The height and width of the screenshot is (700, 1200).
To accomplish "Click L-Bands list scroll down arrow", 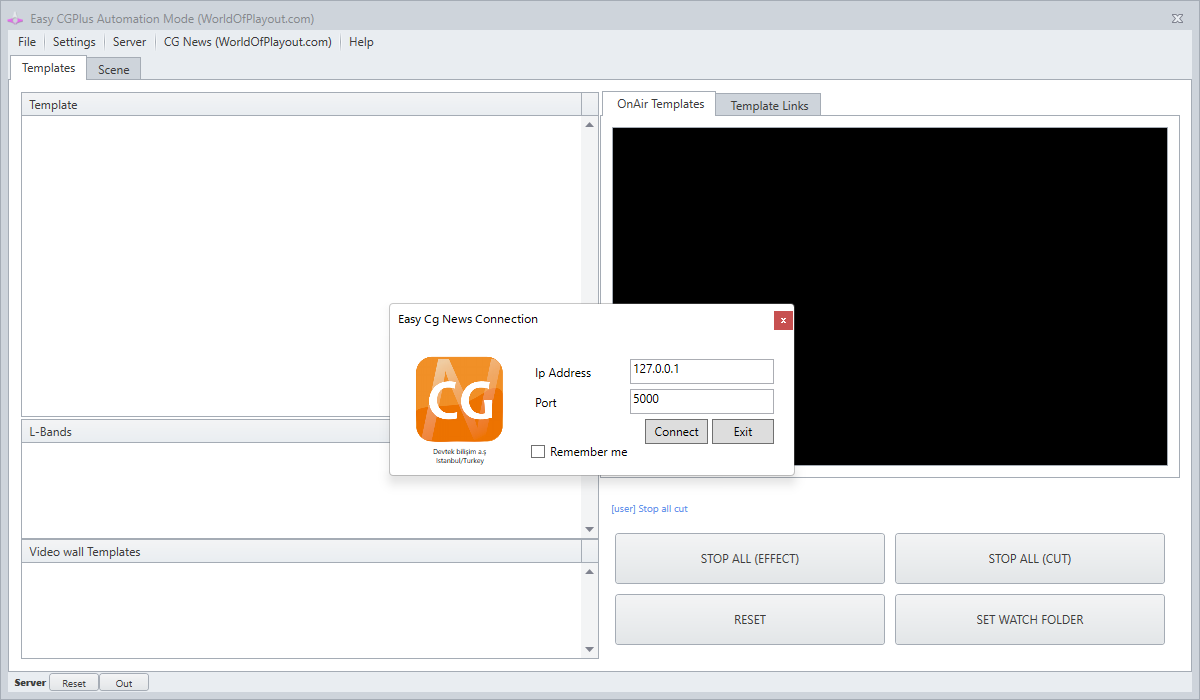I will [x=590, y=529].
